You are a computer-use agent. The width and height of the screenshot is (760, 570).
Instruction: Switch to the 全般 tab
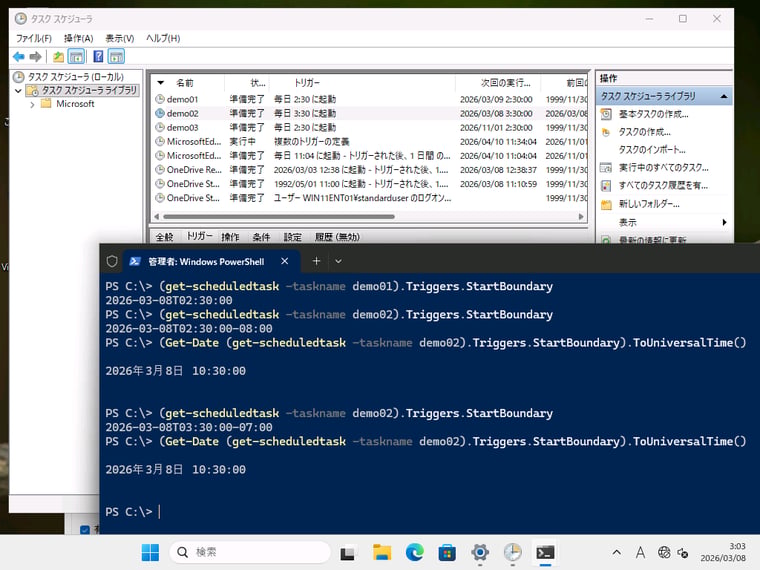164,237
